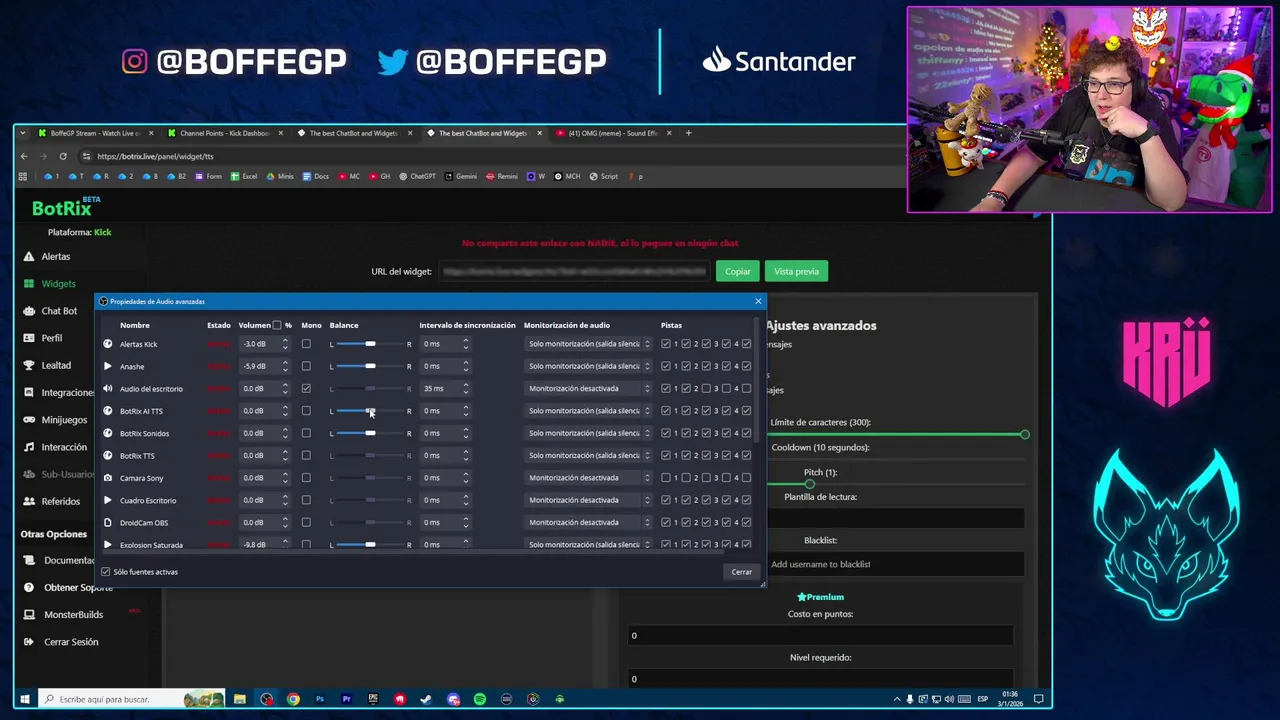1280x720 pixels.
Task: Click the Anashe source play icon
Action: [x=108, y=366]
